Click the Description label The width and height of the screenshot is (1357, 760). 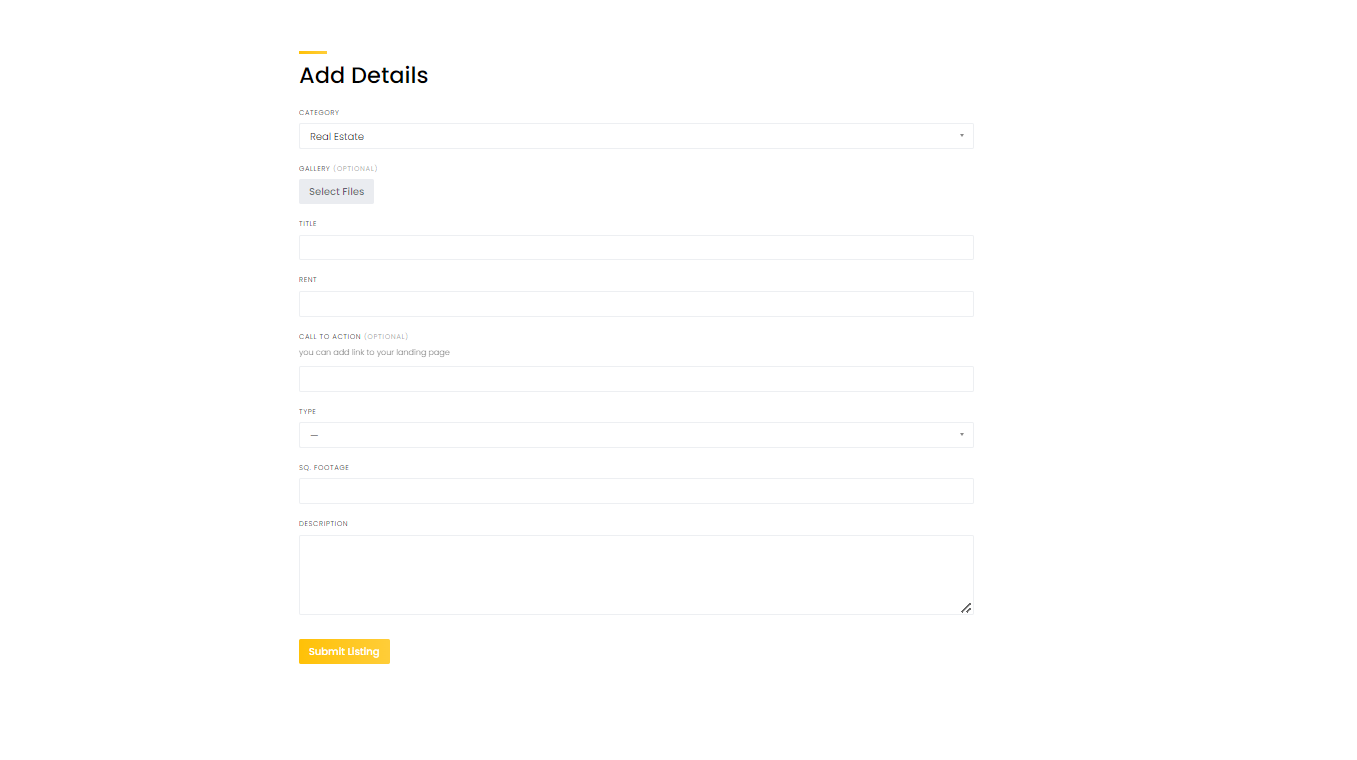[323, 524]
